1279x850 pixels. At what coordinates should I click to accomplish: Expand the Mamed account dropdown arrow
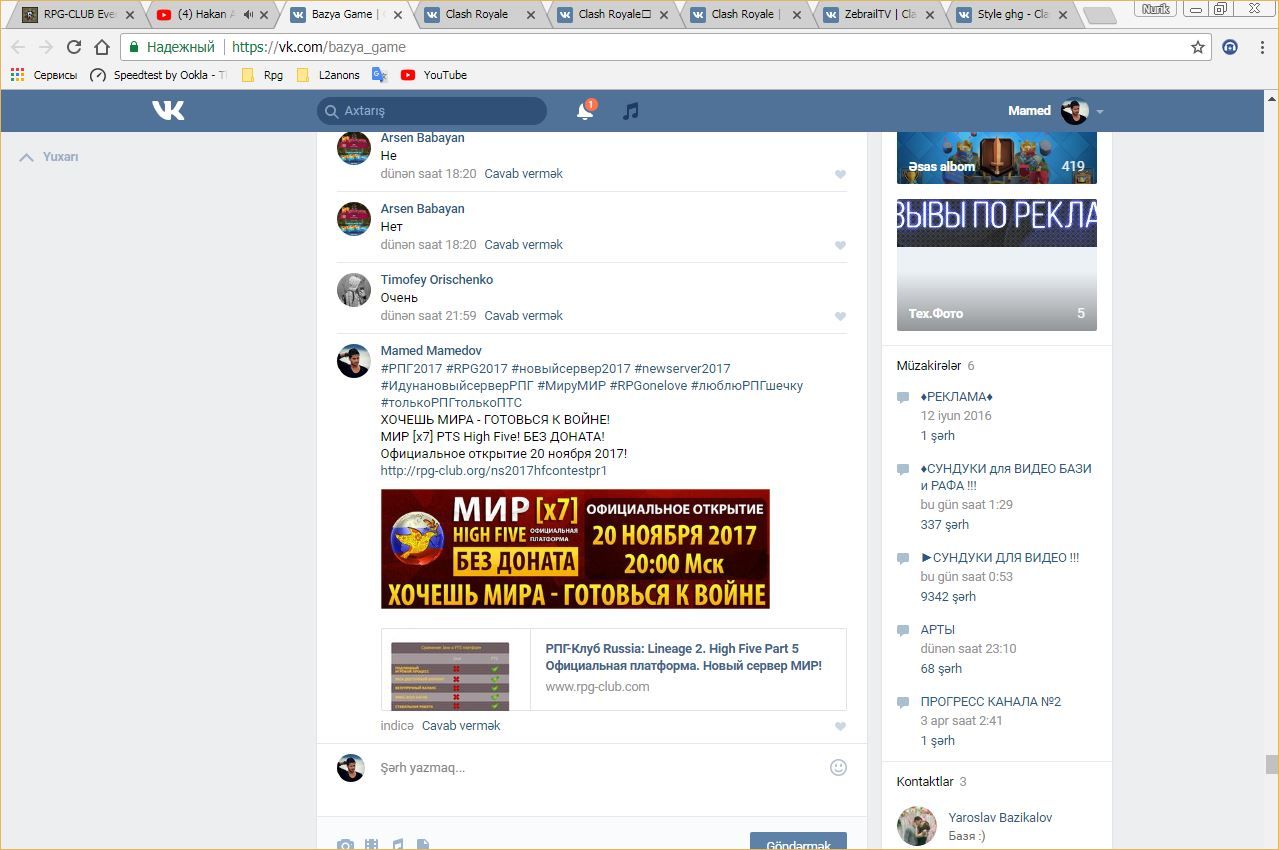coord(1100,112)
